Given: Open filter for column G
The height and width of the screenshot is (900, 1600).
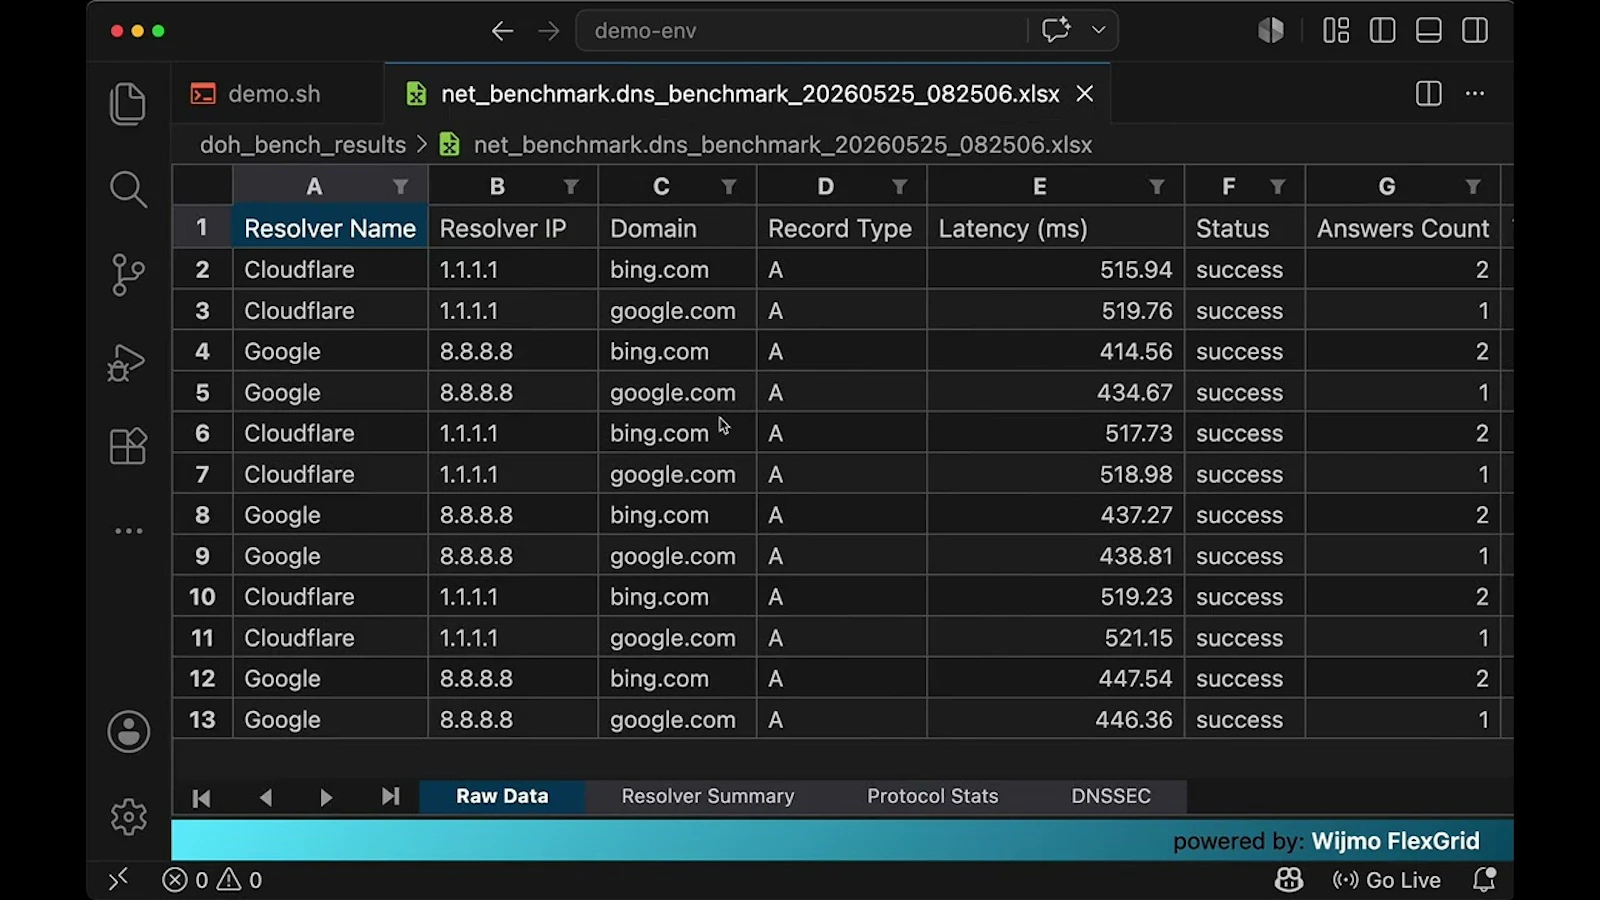Looking at the screenshot, I should pyautogui.click(x=1473, y=187).
